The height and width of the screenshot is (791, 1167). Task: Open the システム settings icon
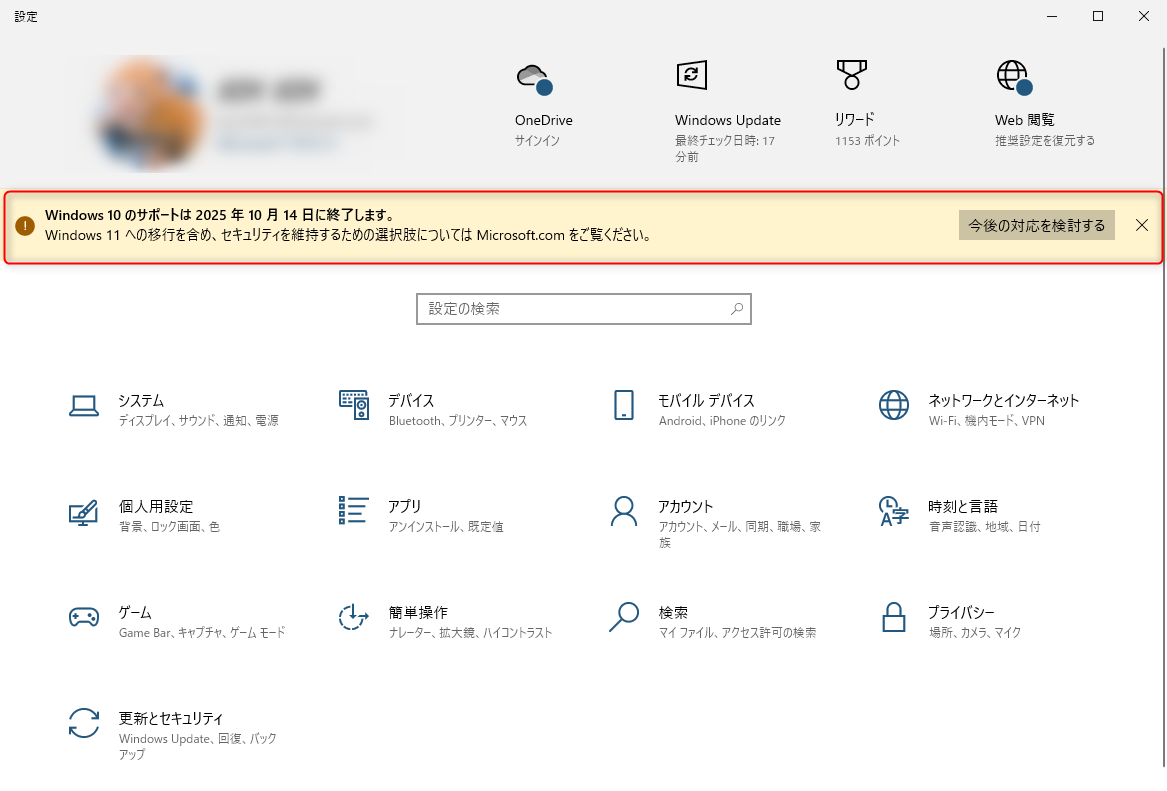click(84, 405)
